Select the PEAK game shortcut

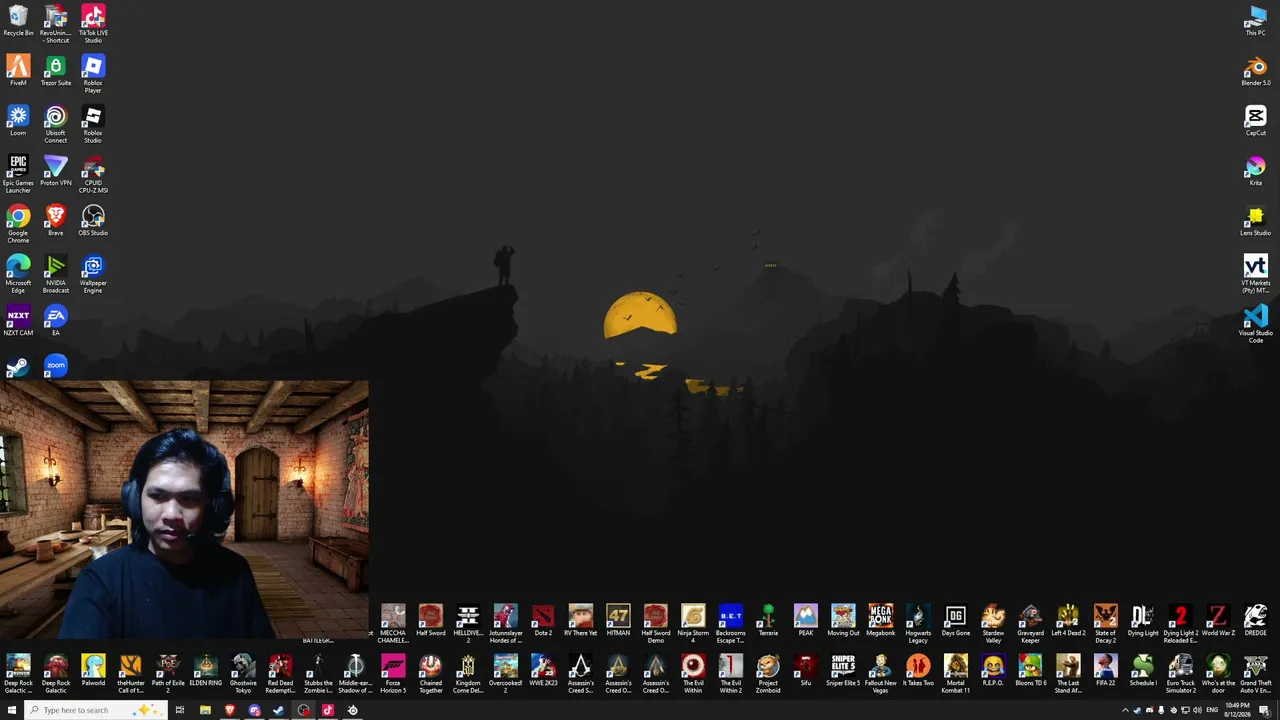806,621
